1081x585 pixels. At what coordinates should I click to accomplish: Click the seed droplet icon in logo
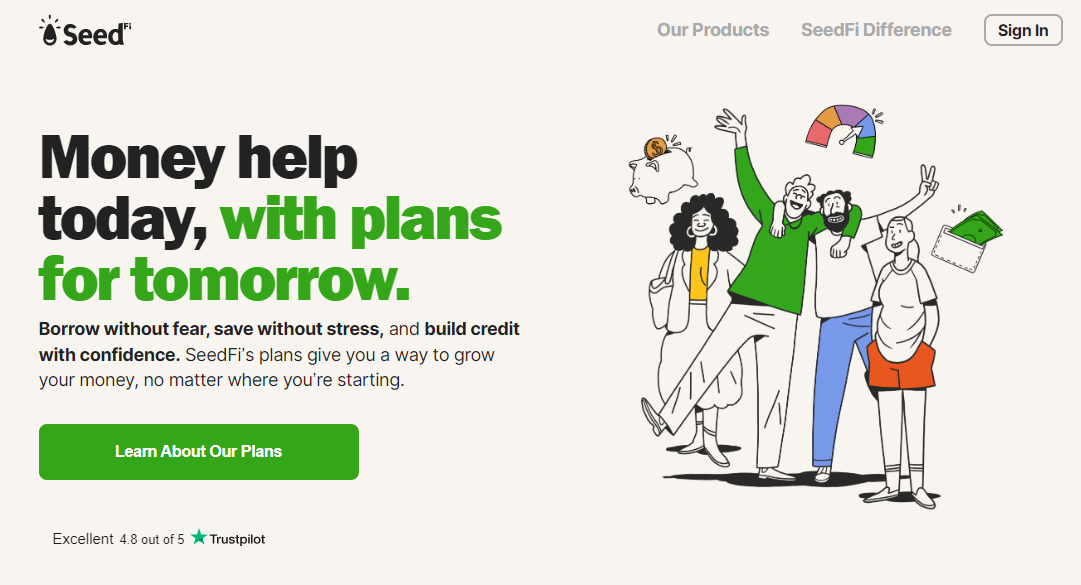pos(50,32)
